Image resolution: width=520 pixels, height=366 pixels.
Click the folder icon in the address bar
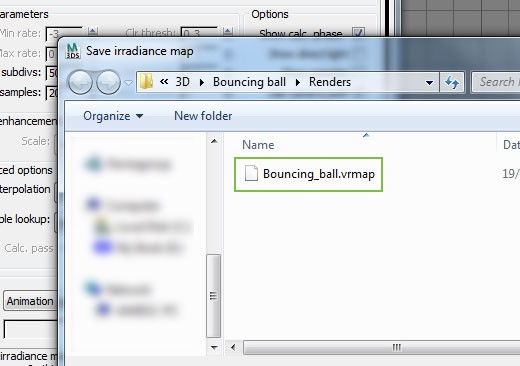tap(146, 82)
